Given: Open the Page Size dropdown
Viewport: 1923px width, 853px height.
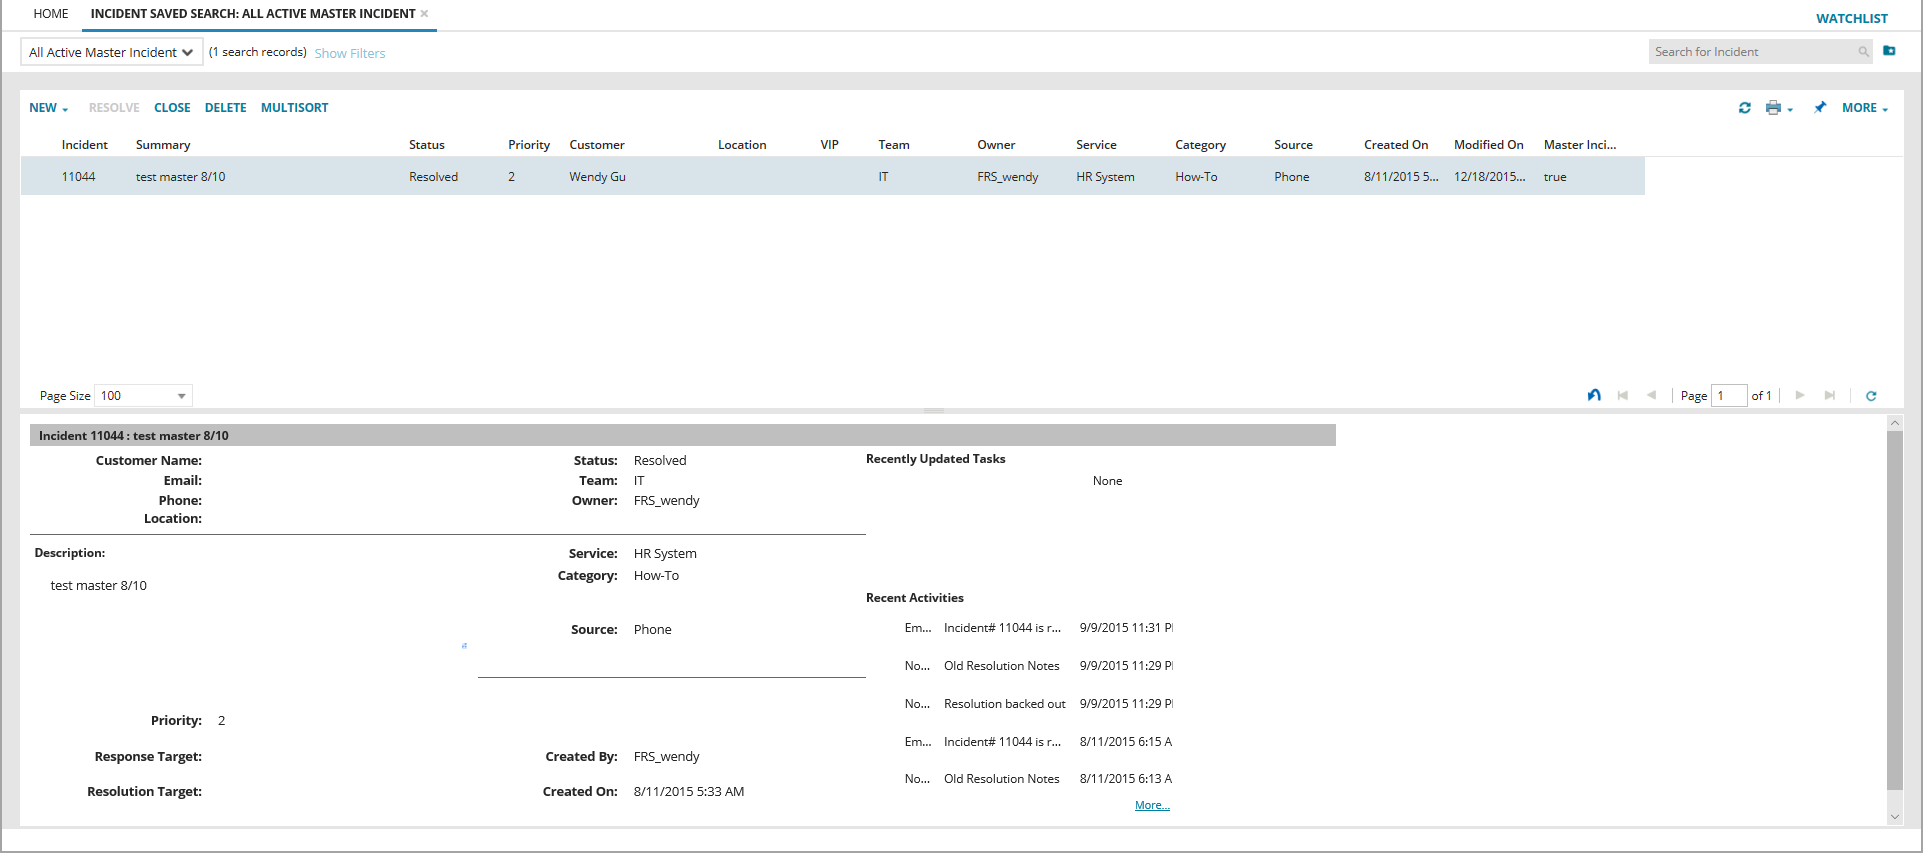Looking at the screenshot, I should pyautogui.click(x=144, y=396).
